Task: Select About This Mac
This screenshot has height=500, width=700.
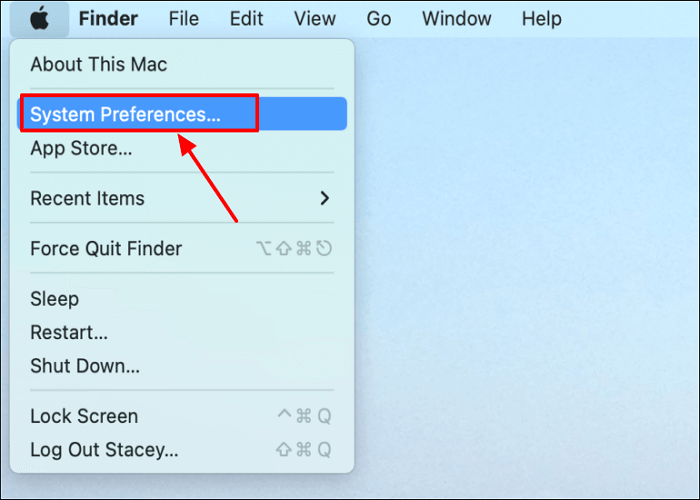Action: [x=99, y=65]
